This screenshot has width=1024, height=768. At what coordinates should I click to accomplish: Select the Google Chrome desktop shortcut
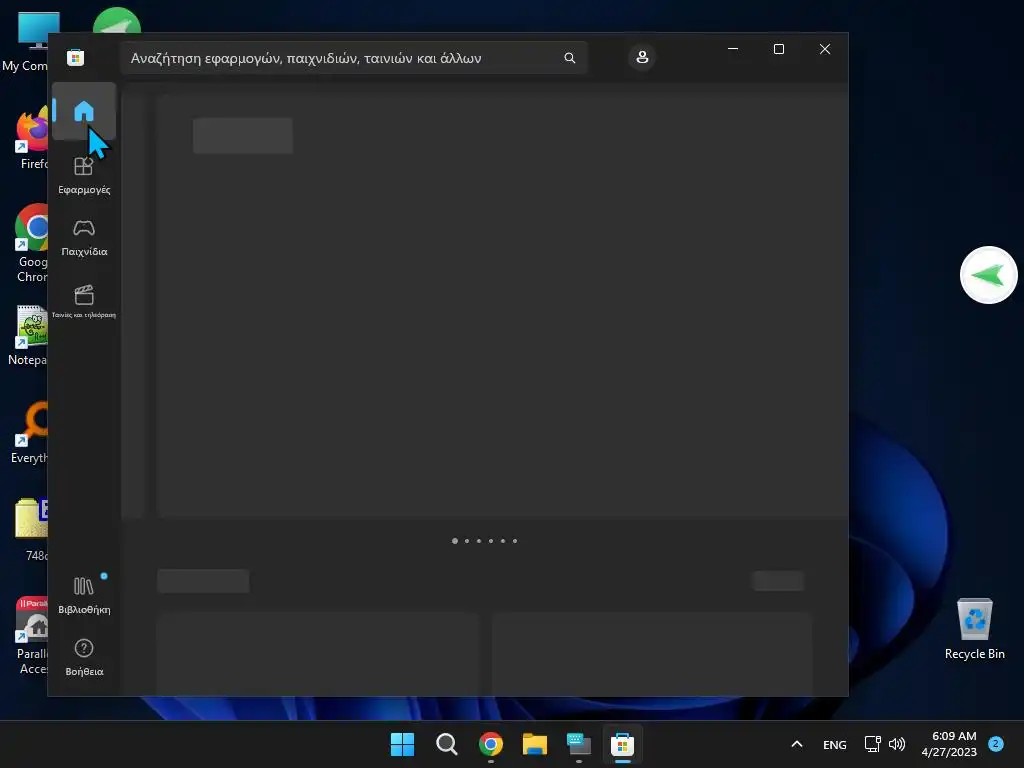31,244
